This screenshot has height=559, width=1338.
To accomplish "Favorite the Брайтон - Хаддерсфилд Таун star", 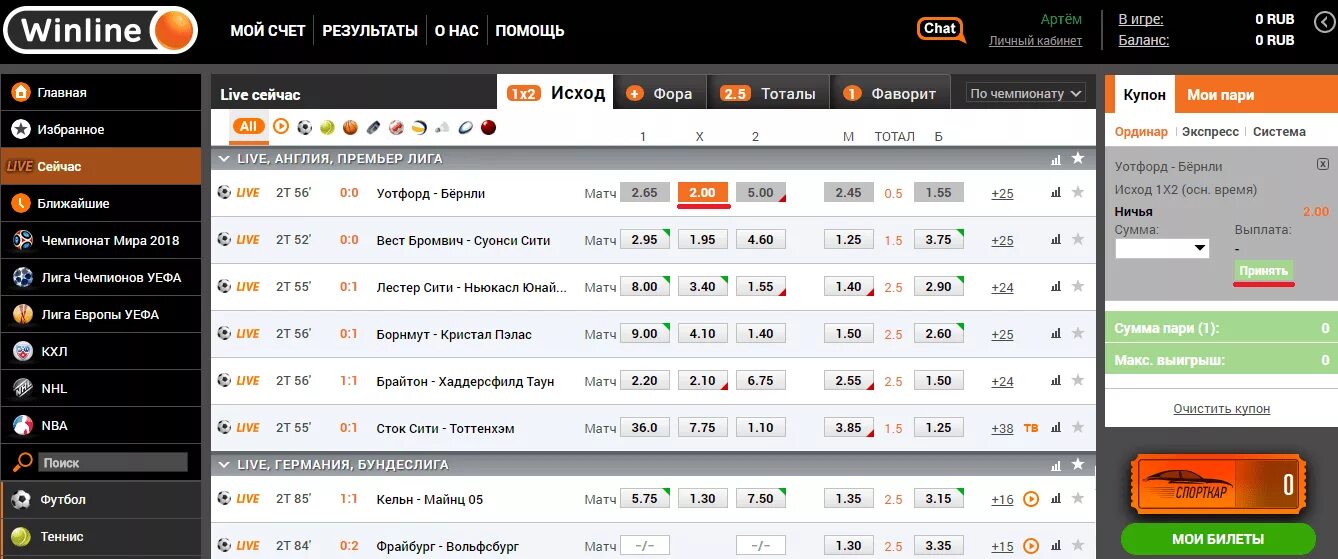I will (1078, 380).
